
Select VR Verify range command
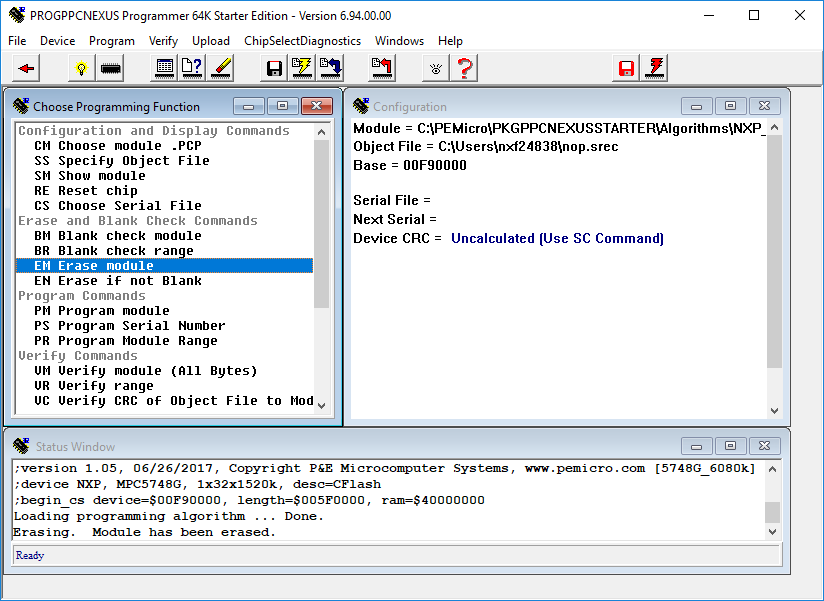pyautogui.click(x=164, y=386)
